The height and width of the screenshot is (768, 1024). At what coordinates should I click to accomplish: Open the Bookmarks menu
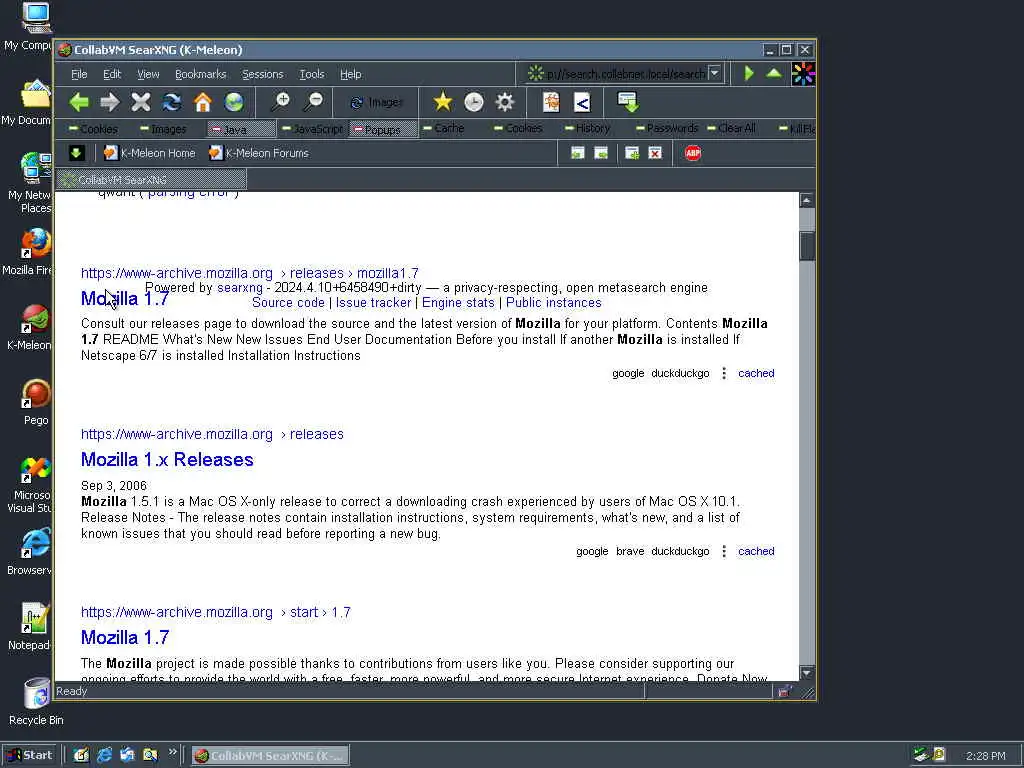[x=200, y=74]
